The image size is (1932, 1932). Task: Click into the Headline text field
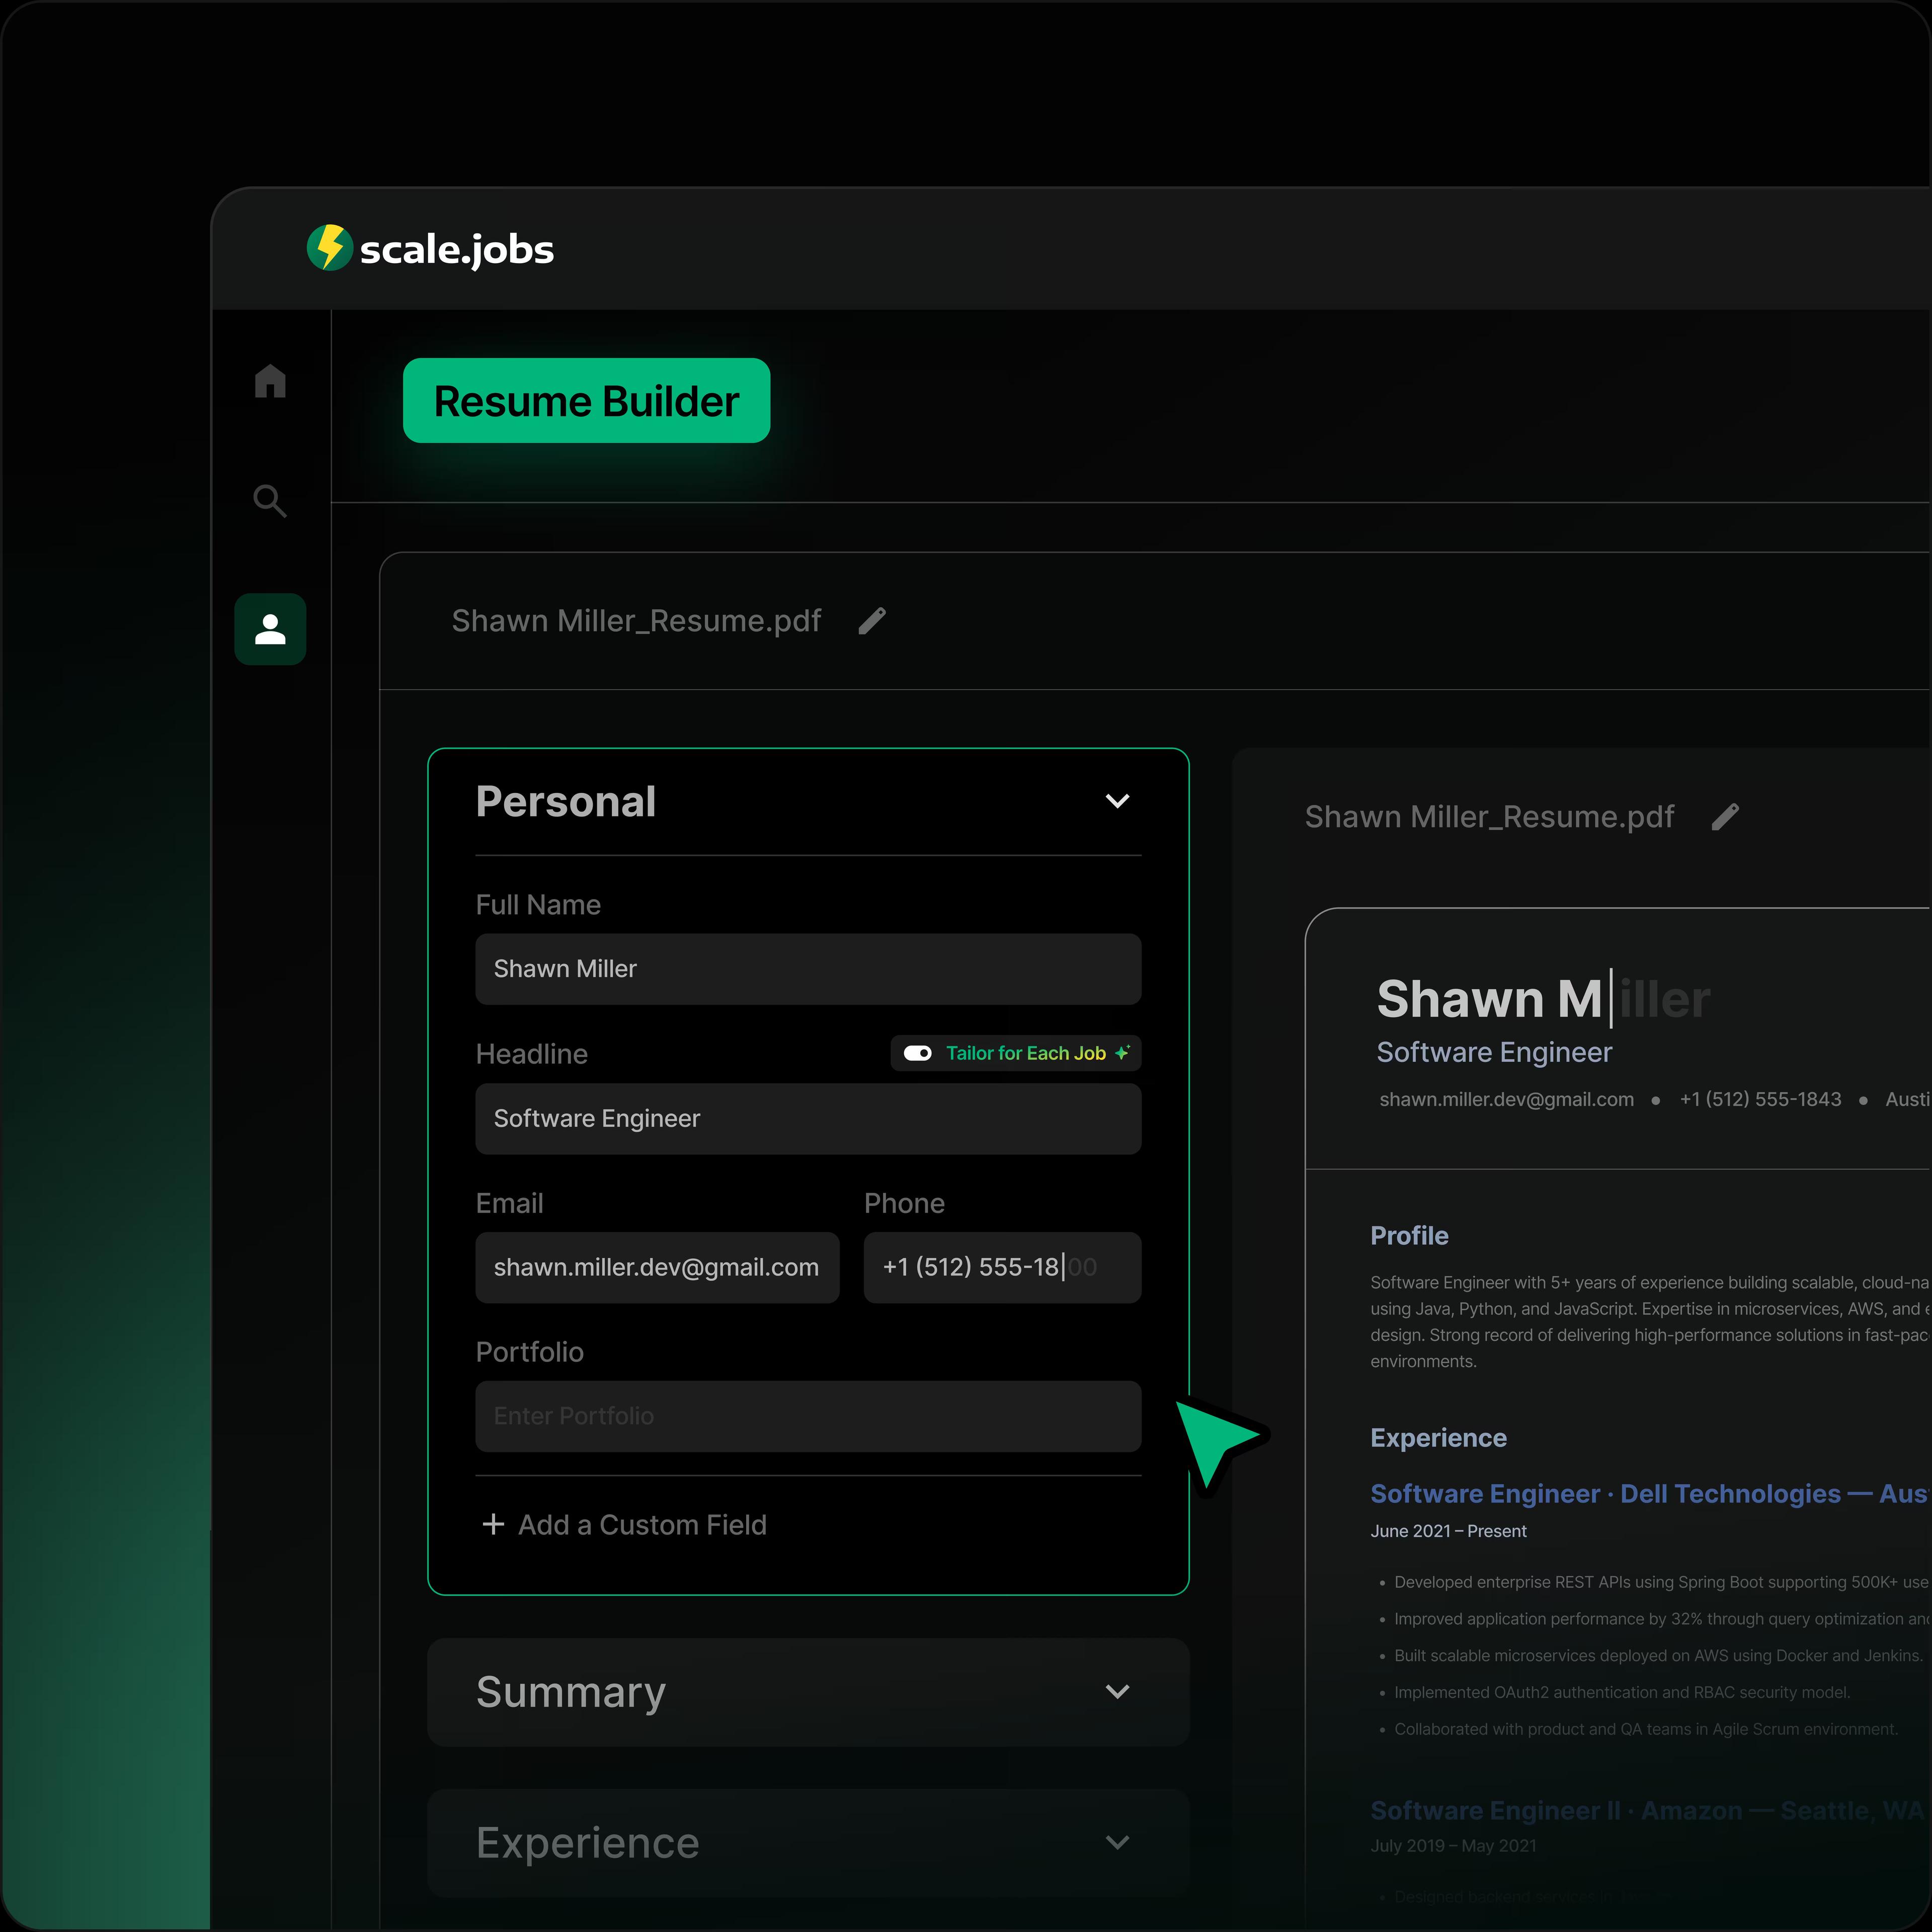pos(808,1119)
